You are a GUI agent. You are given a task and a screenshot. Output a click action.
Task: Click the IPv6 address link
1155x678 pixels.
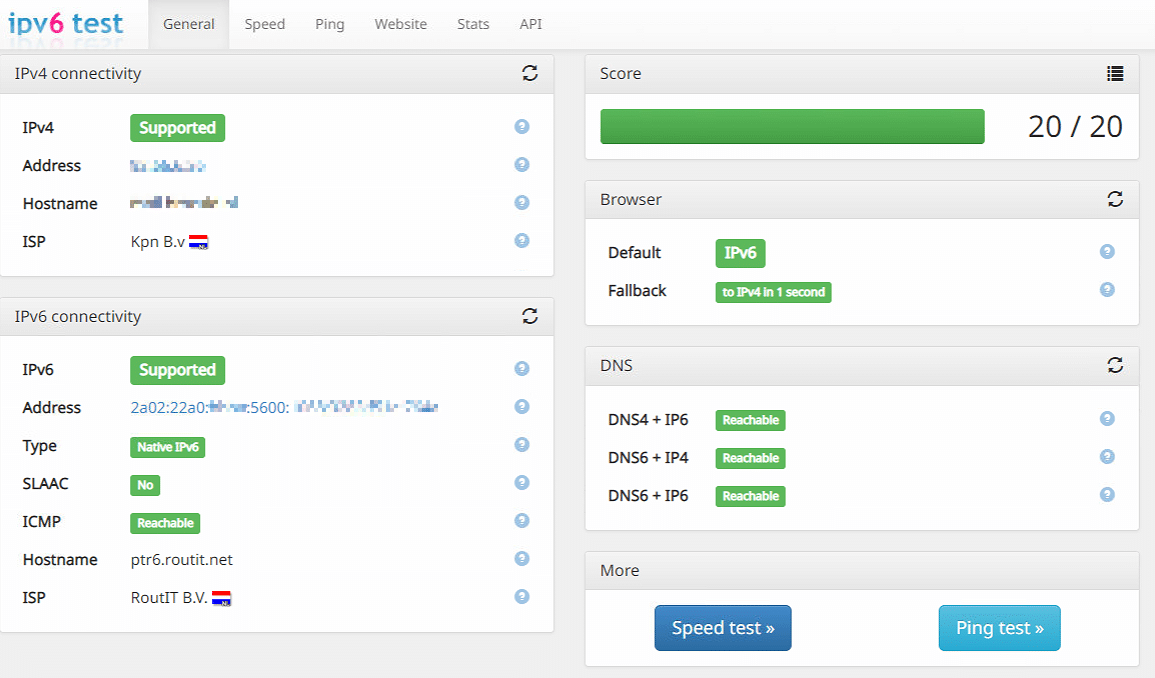pyautogui.click(x=284, y=407)
